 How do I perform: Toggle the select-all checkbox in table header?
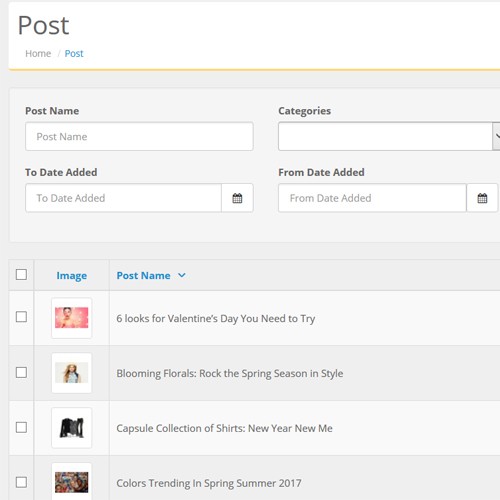[21, 275]
